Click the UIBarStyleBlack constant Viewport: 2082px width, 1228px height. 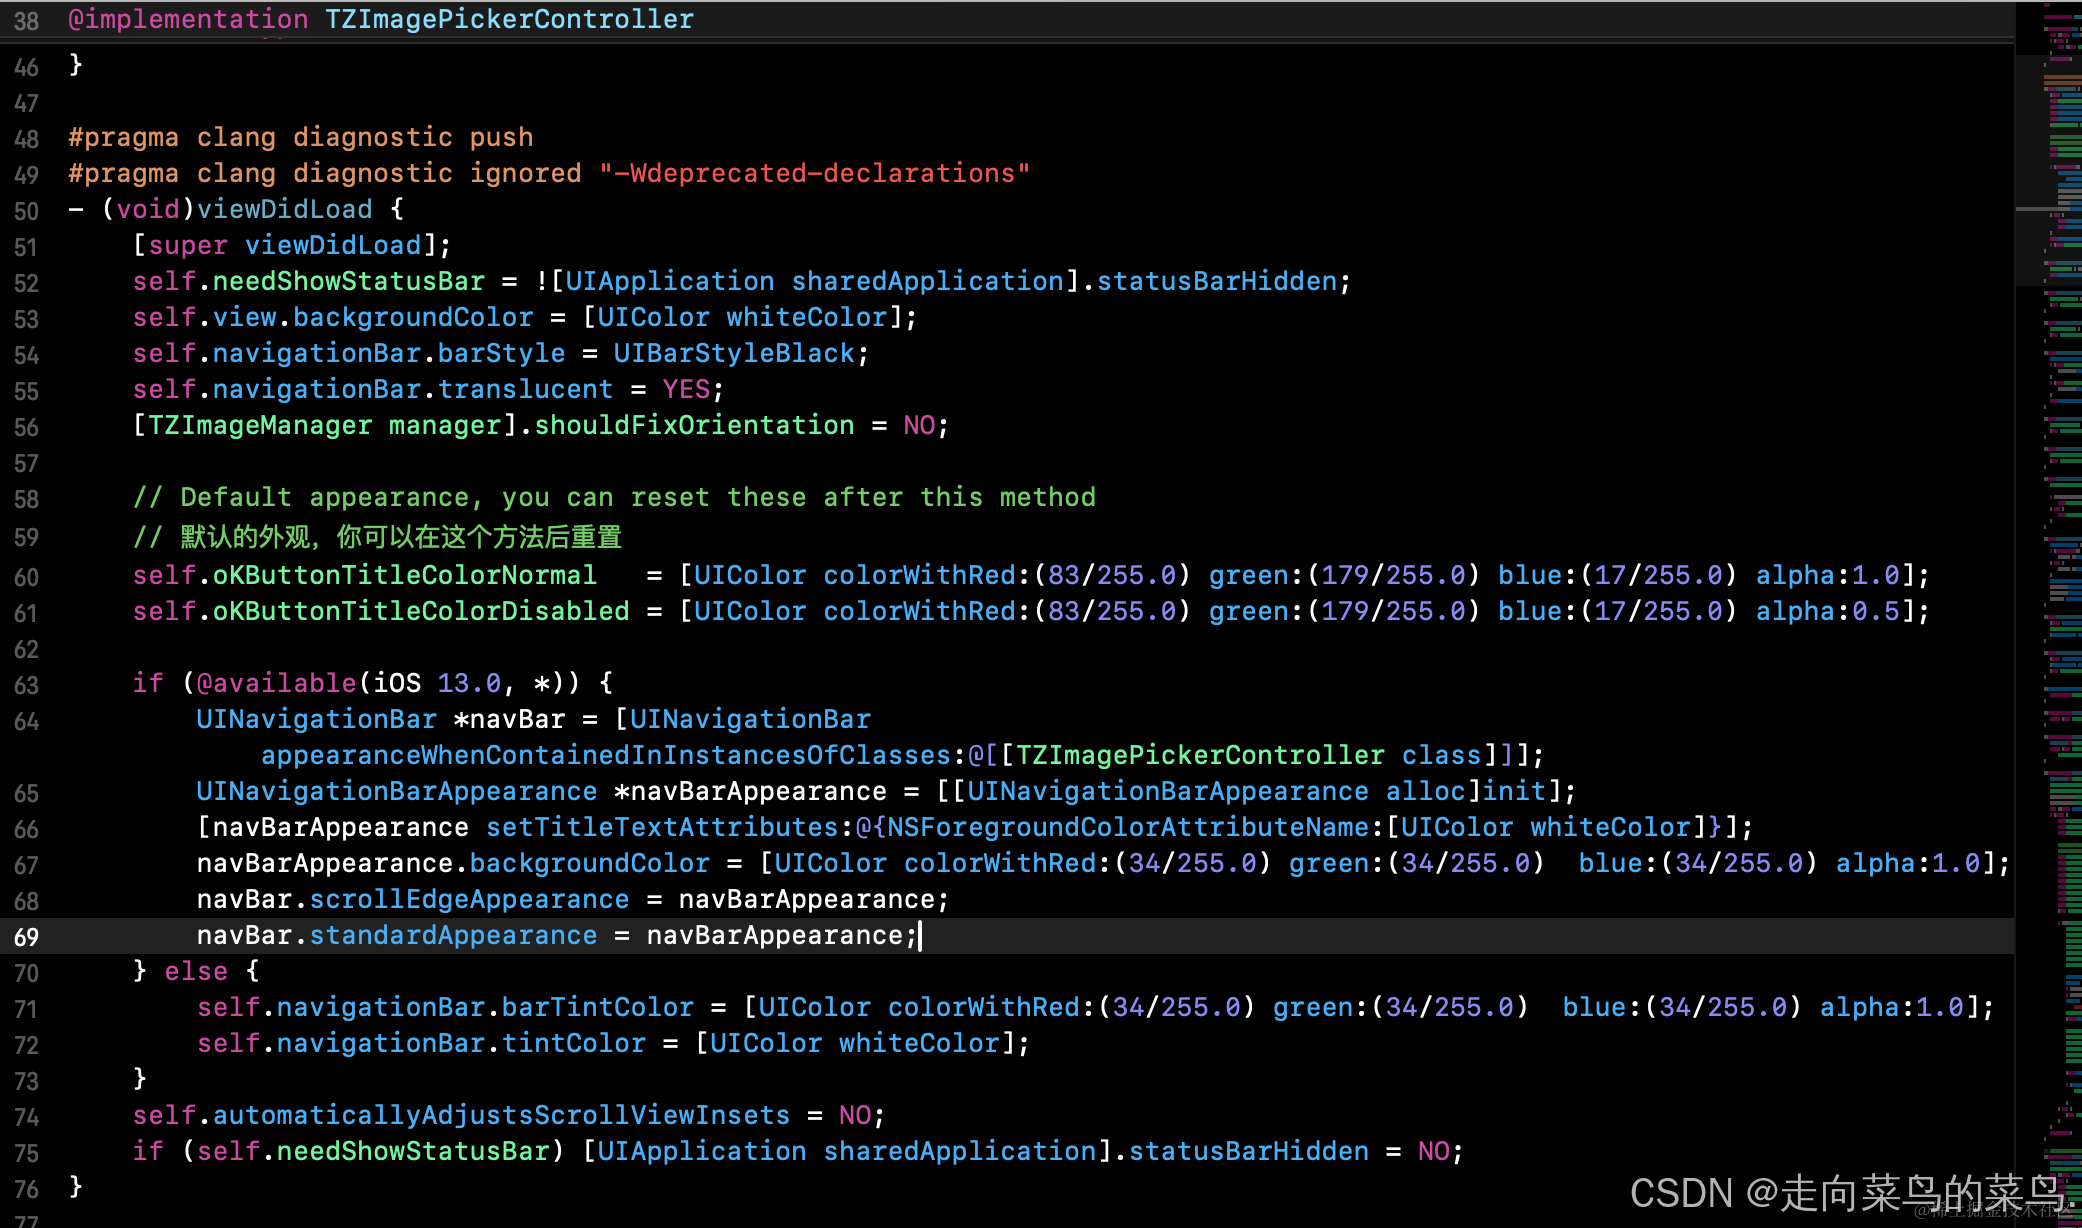point(734,353)
